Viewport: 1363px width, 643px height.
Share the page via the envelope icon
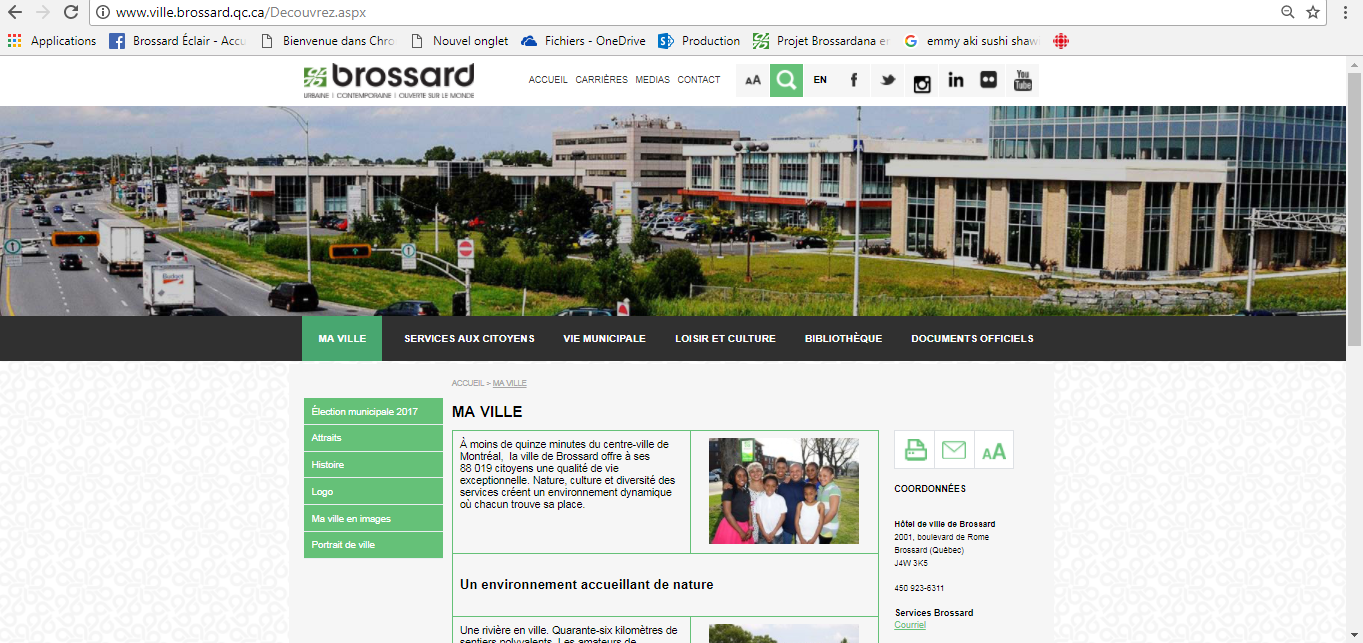coord(953,449)
